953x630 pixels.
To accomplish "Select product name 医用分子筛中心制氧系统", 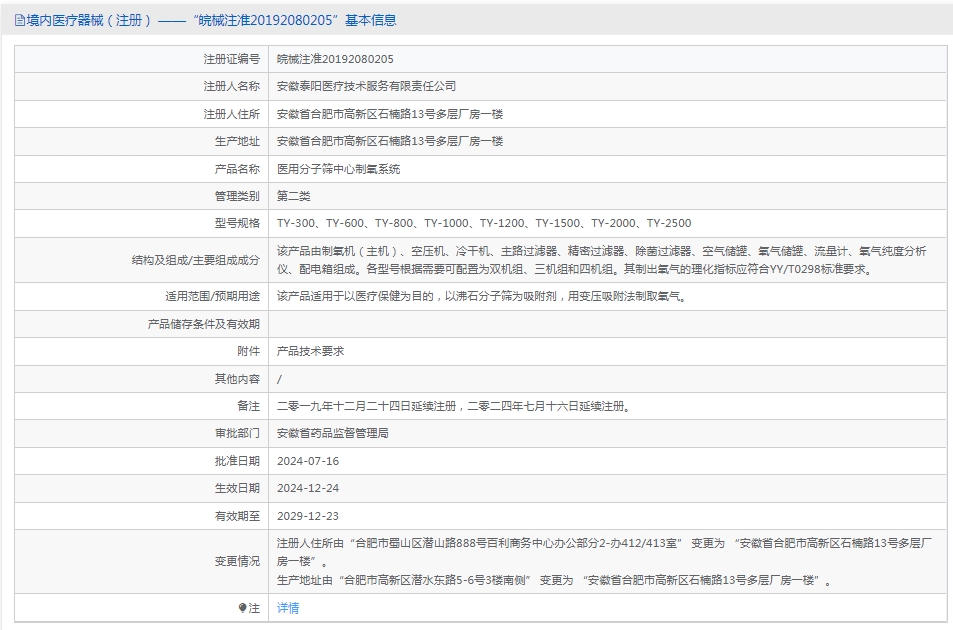I will coord(338,169).
